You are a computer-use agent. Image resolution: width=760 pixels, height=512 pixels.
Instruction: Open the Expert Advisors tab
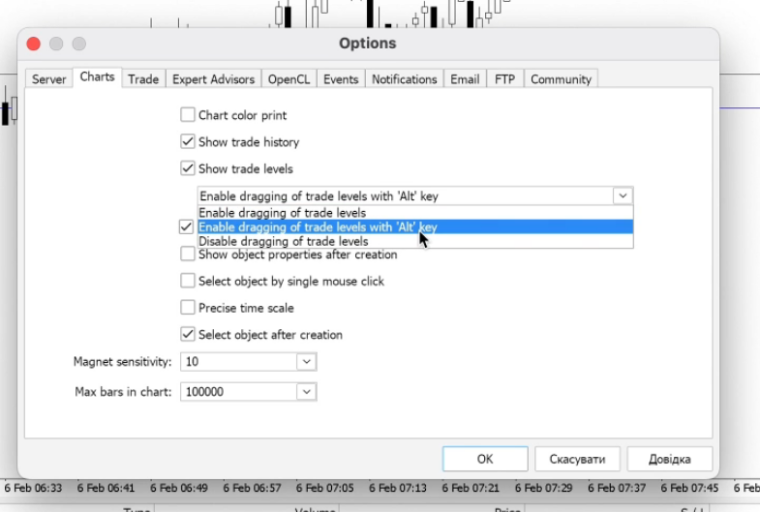tap(213, 79)
